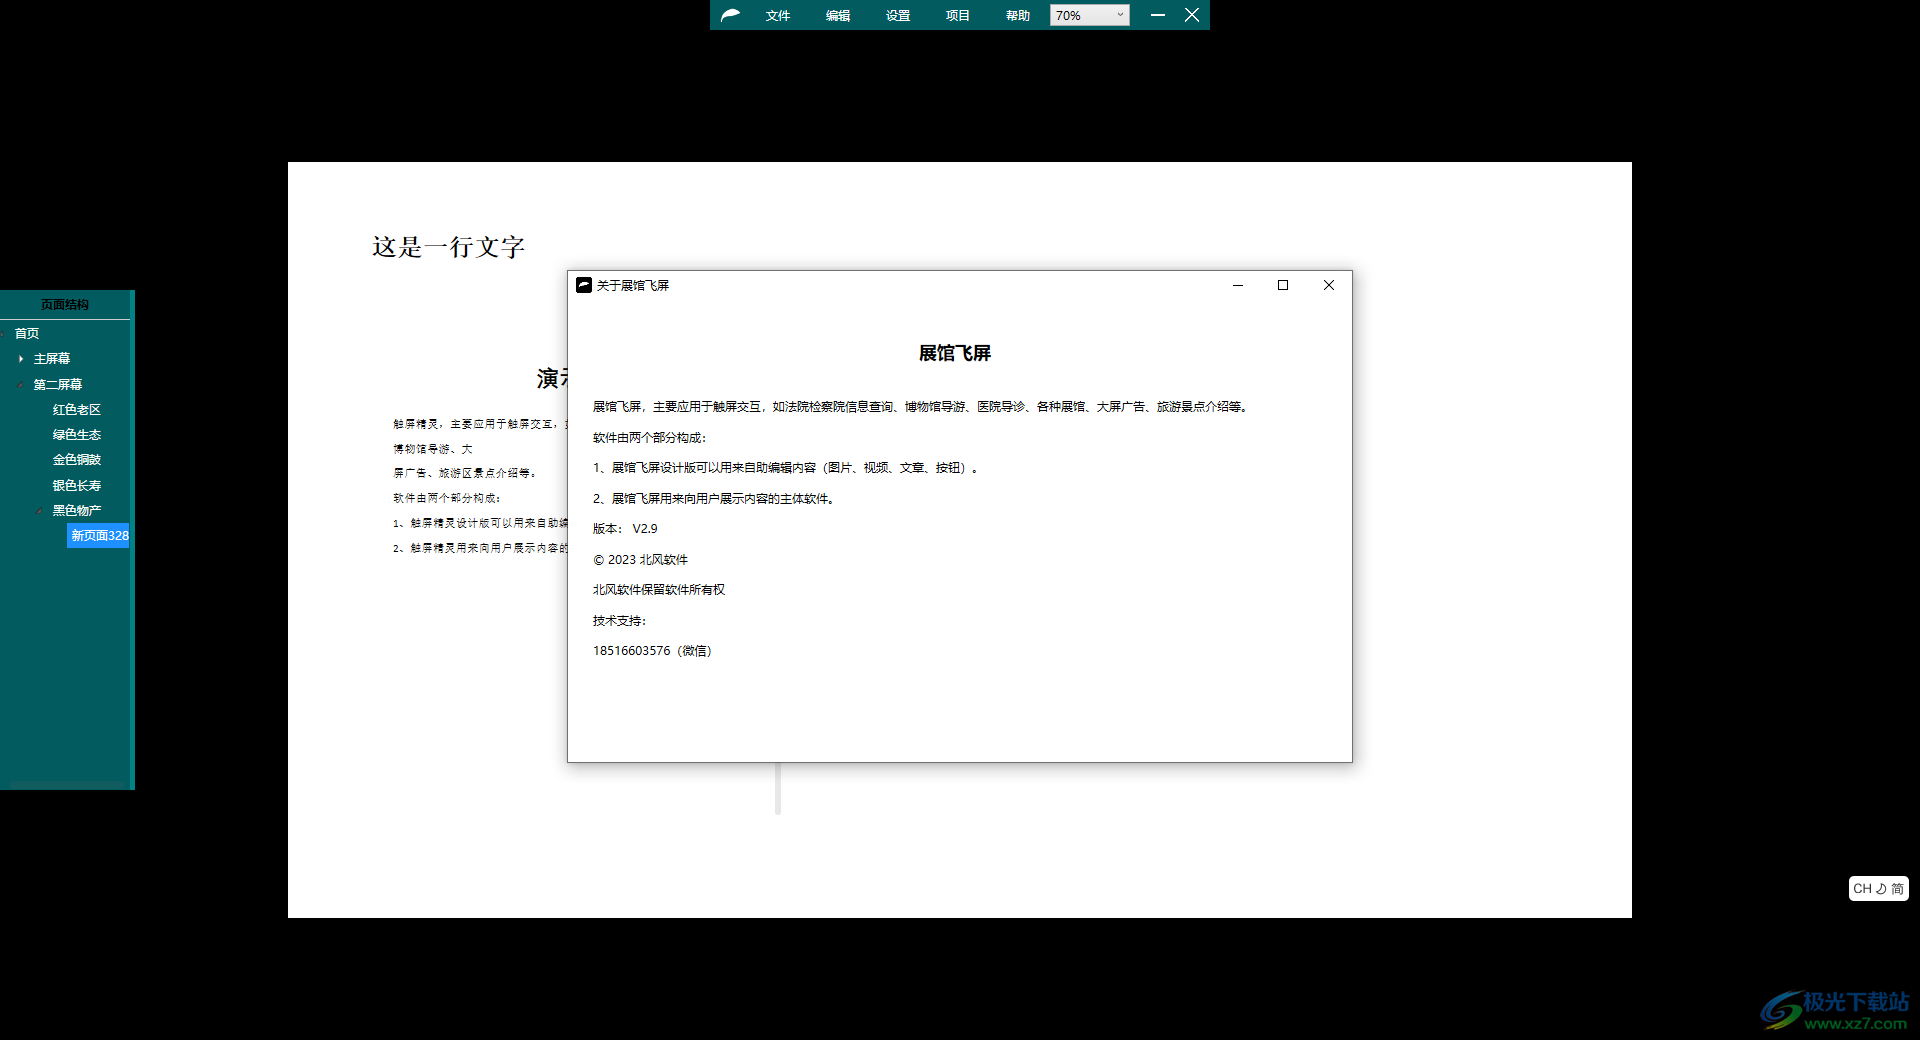The width and height of the screenshot is (1920, 1040).
Task: Collapse the 第二屏幕 tree node
Action: [19, 384]
